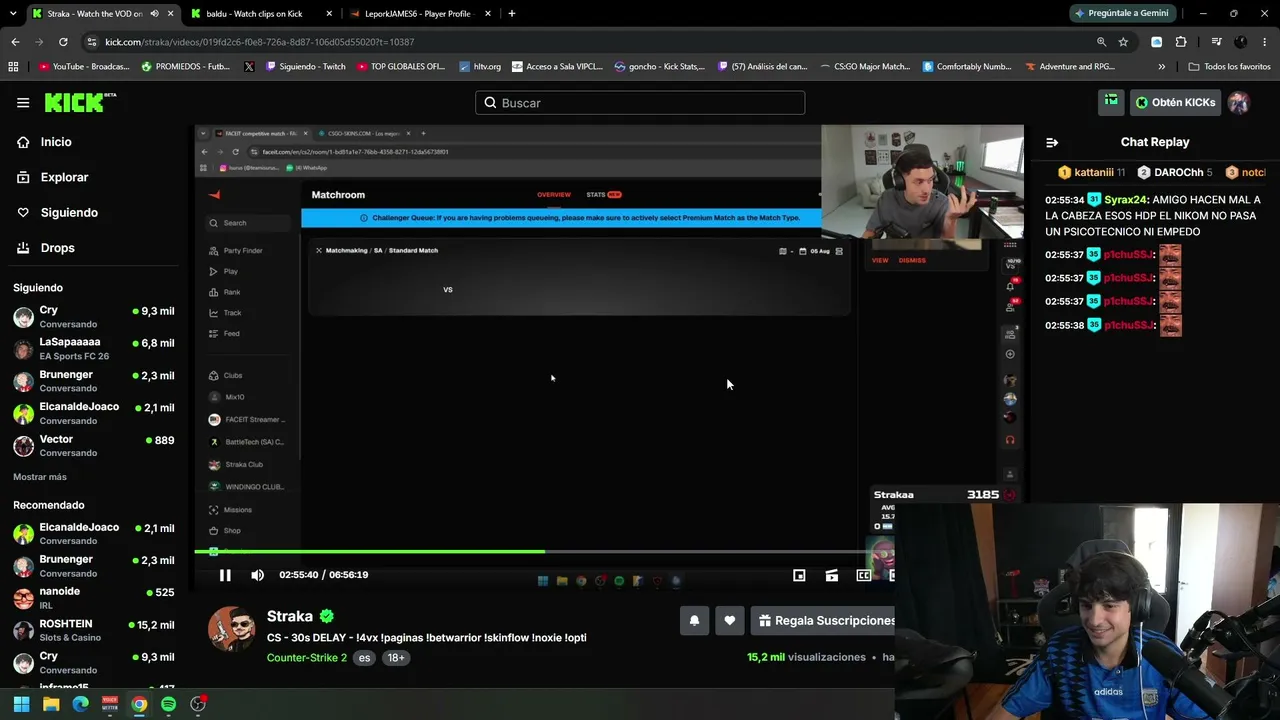Image resolution: width=1280 pixels, height=720 pixels.
Task: Mute the Kick video player volume
Action: pos(258,575)
